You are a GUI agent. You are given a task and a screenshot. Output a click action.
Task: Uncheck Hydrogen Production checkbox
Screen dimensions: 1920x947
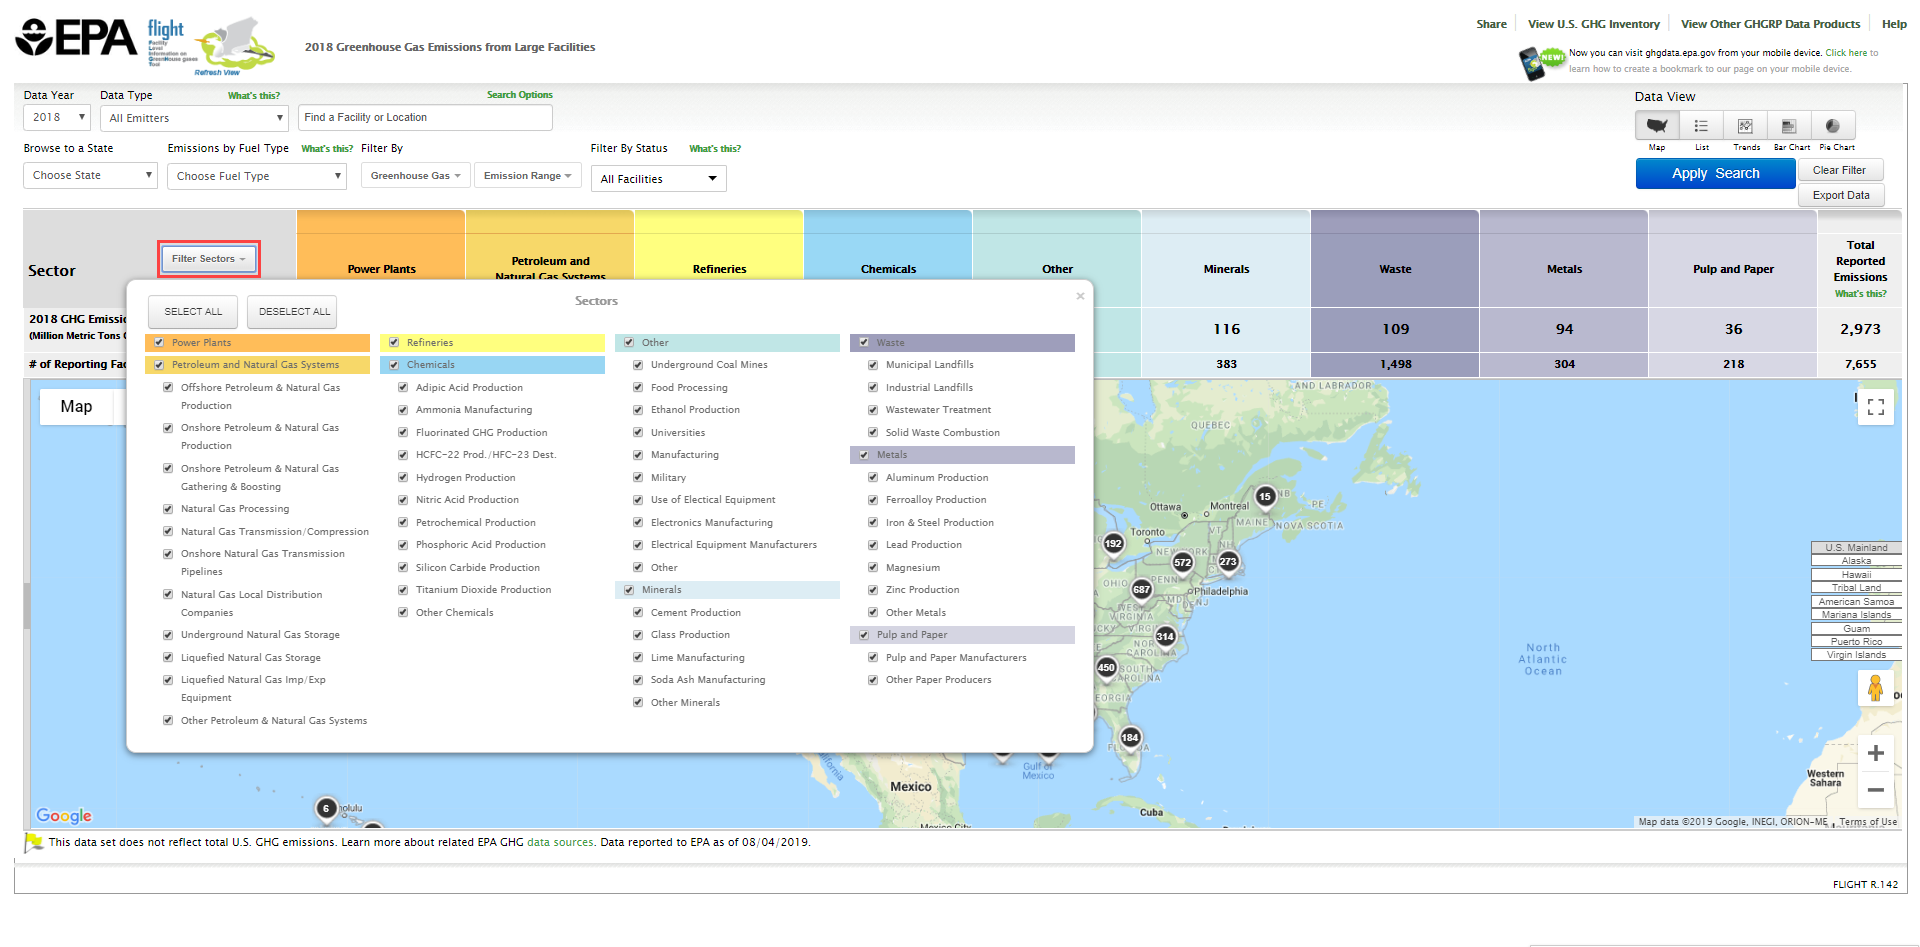[x=403, y=478]
